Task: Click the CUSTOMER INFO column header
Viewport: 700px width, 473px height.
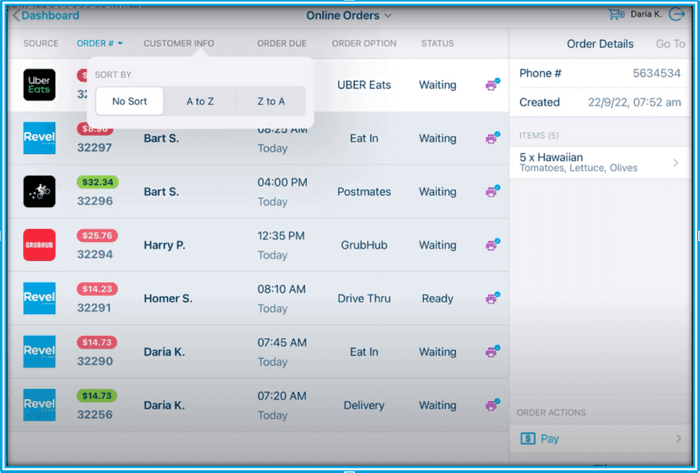Action: [179, 43]
